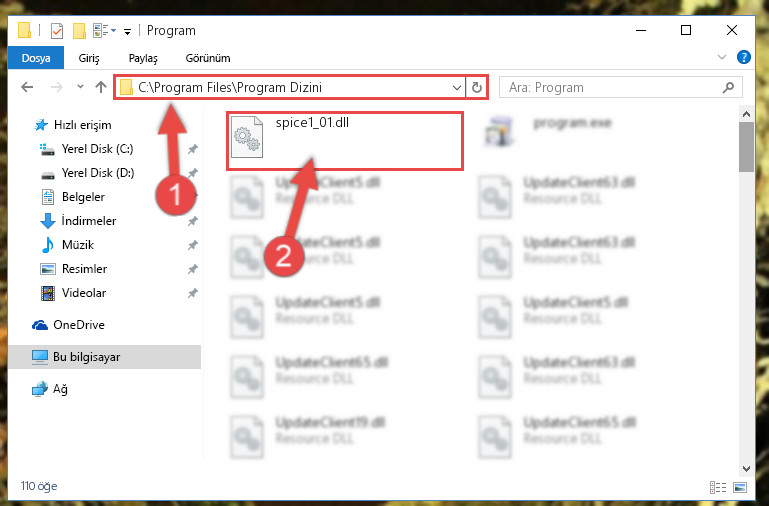Unpin Yerel Disk (C:) pin icon

193,149
